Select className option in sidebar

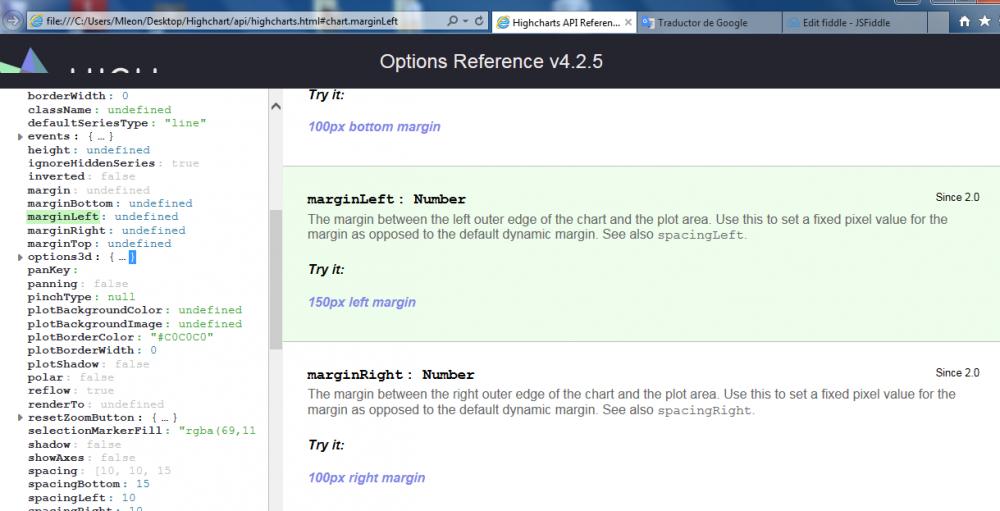[x=59, y=110]
